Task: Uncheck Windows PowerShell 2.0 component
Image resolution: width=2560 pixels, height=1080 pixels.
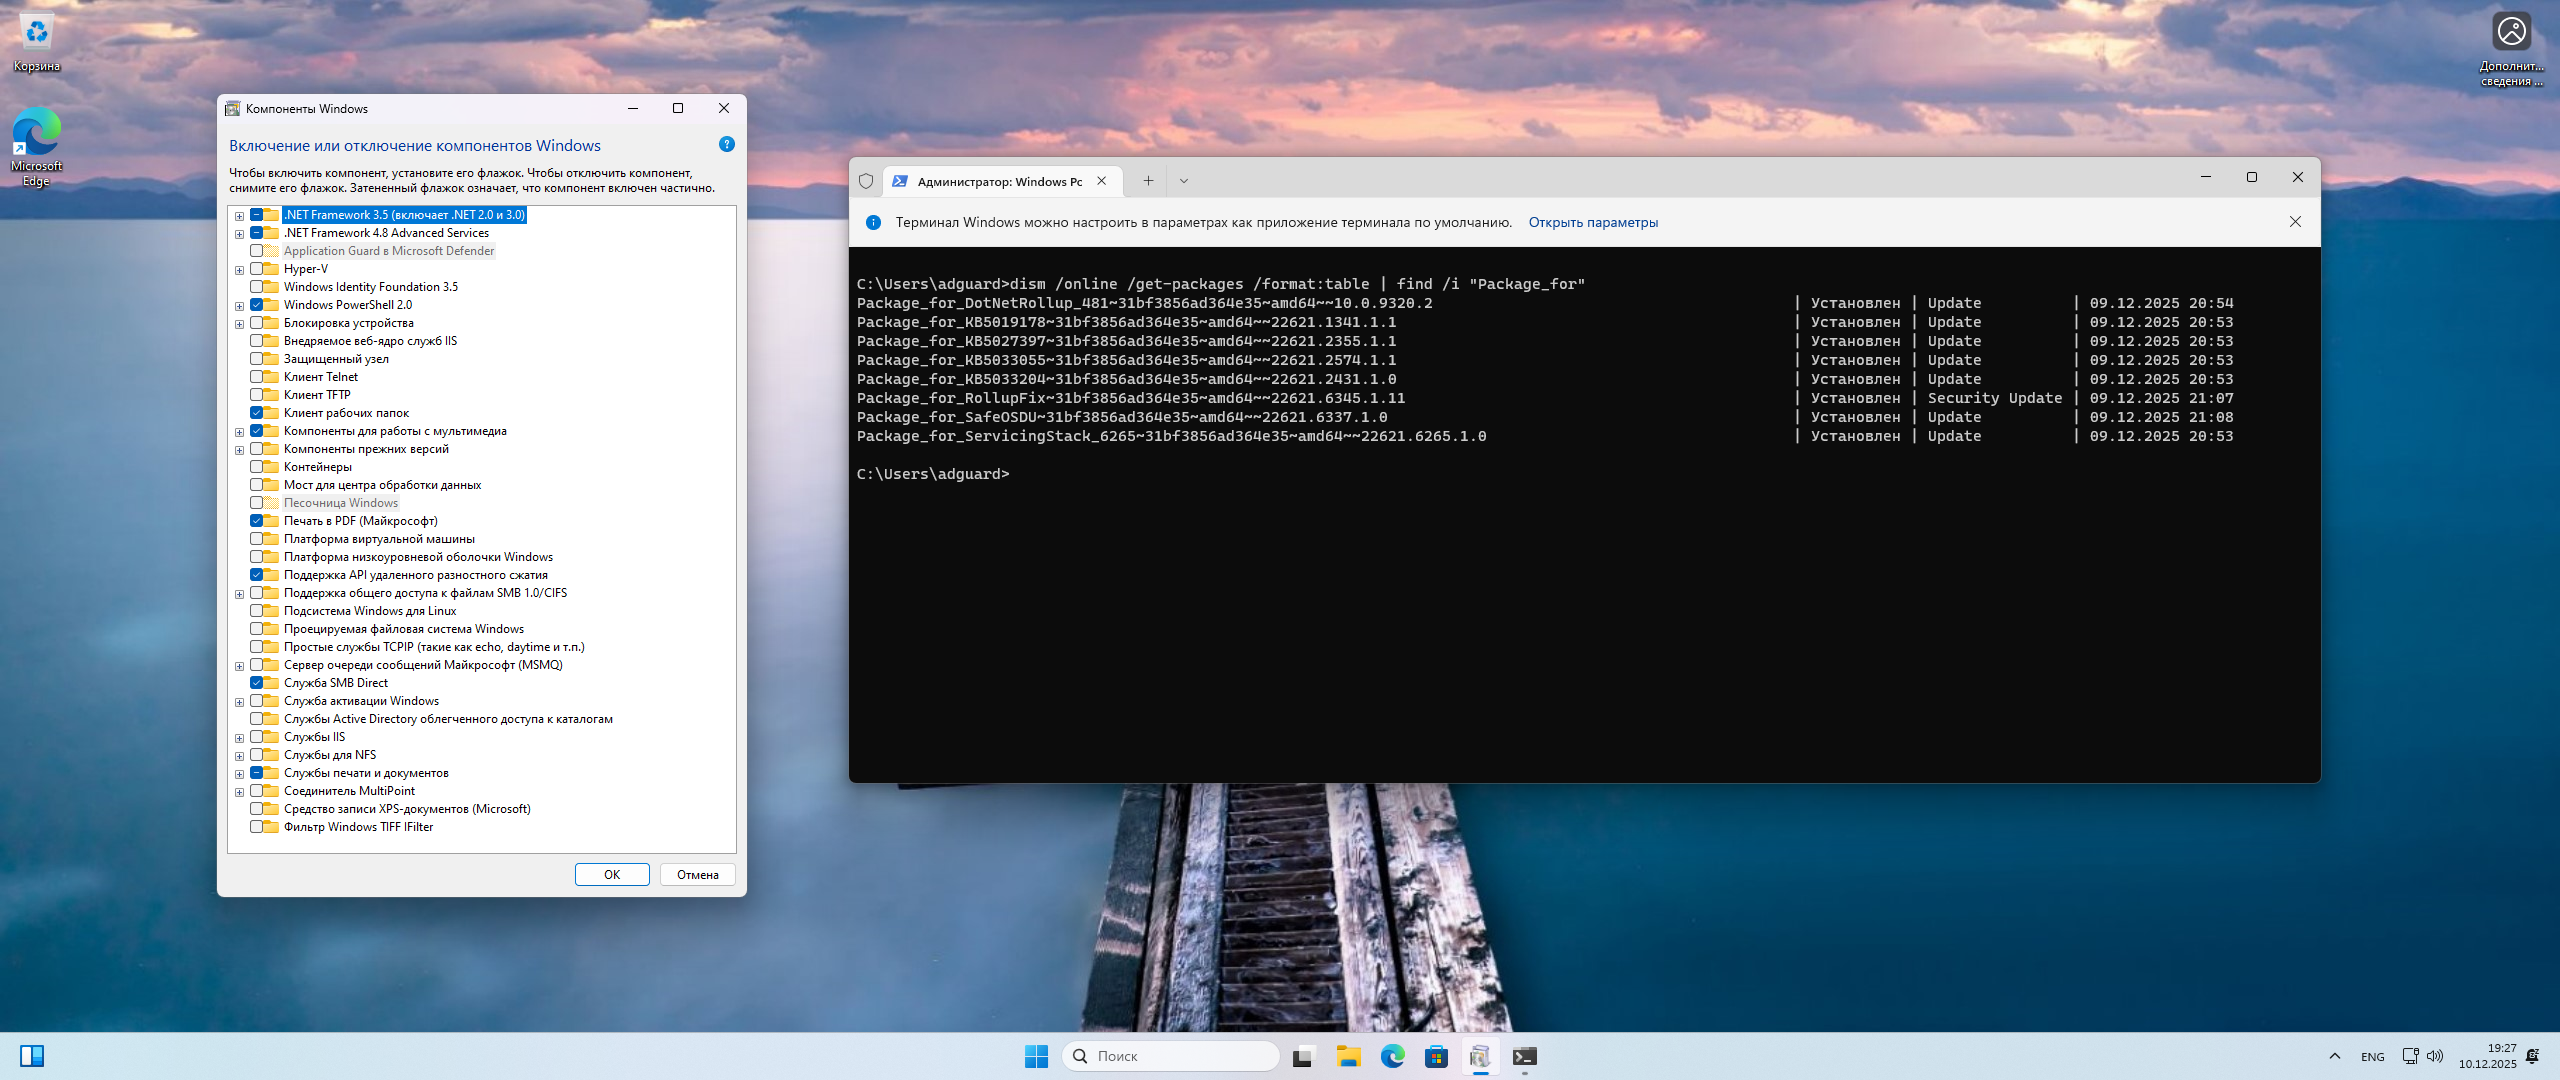Action: coord(257,305)
